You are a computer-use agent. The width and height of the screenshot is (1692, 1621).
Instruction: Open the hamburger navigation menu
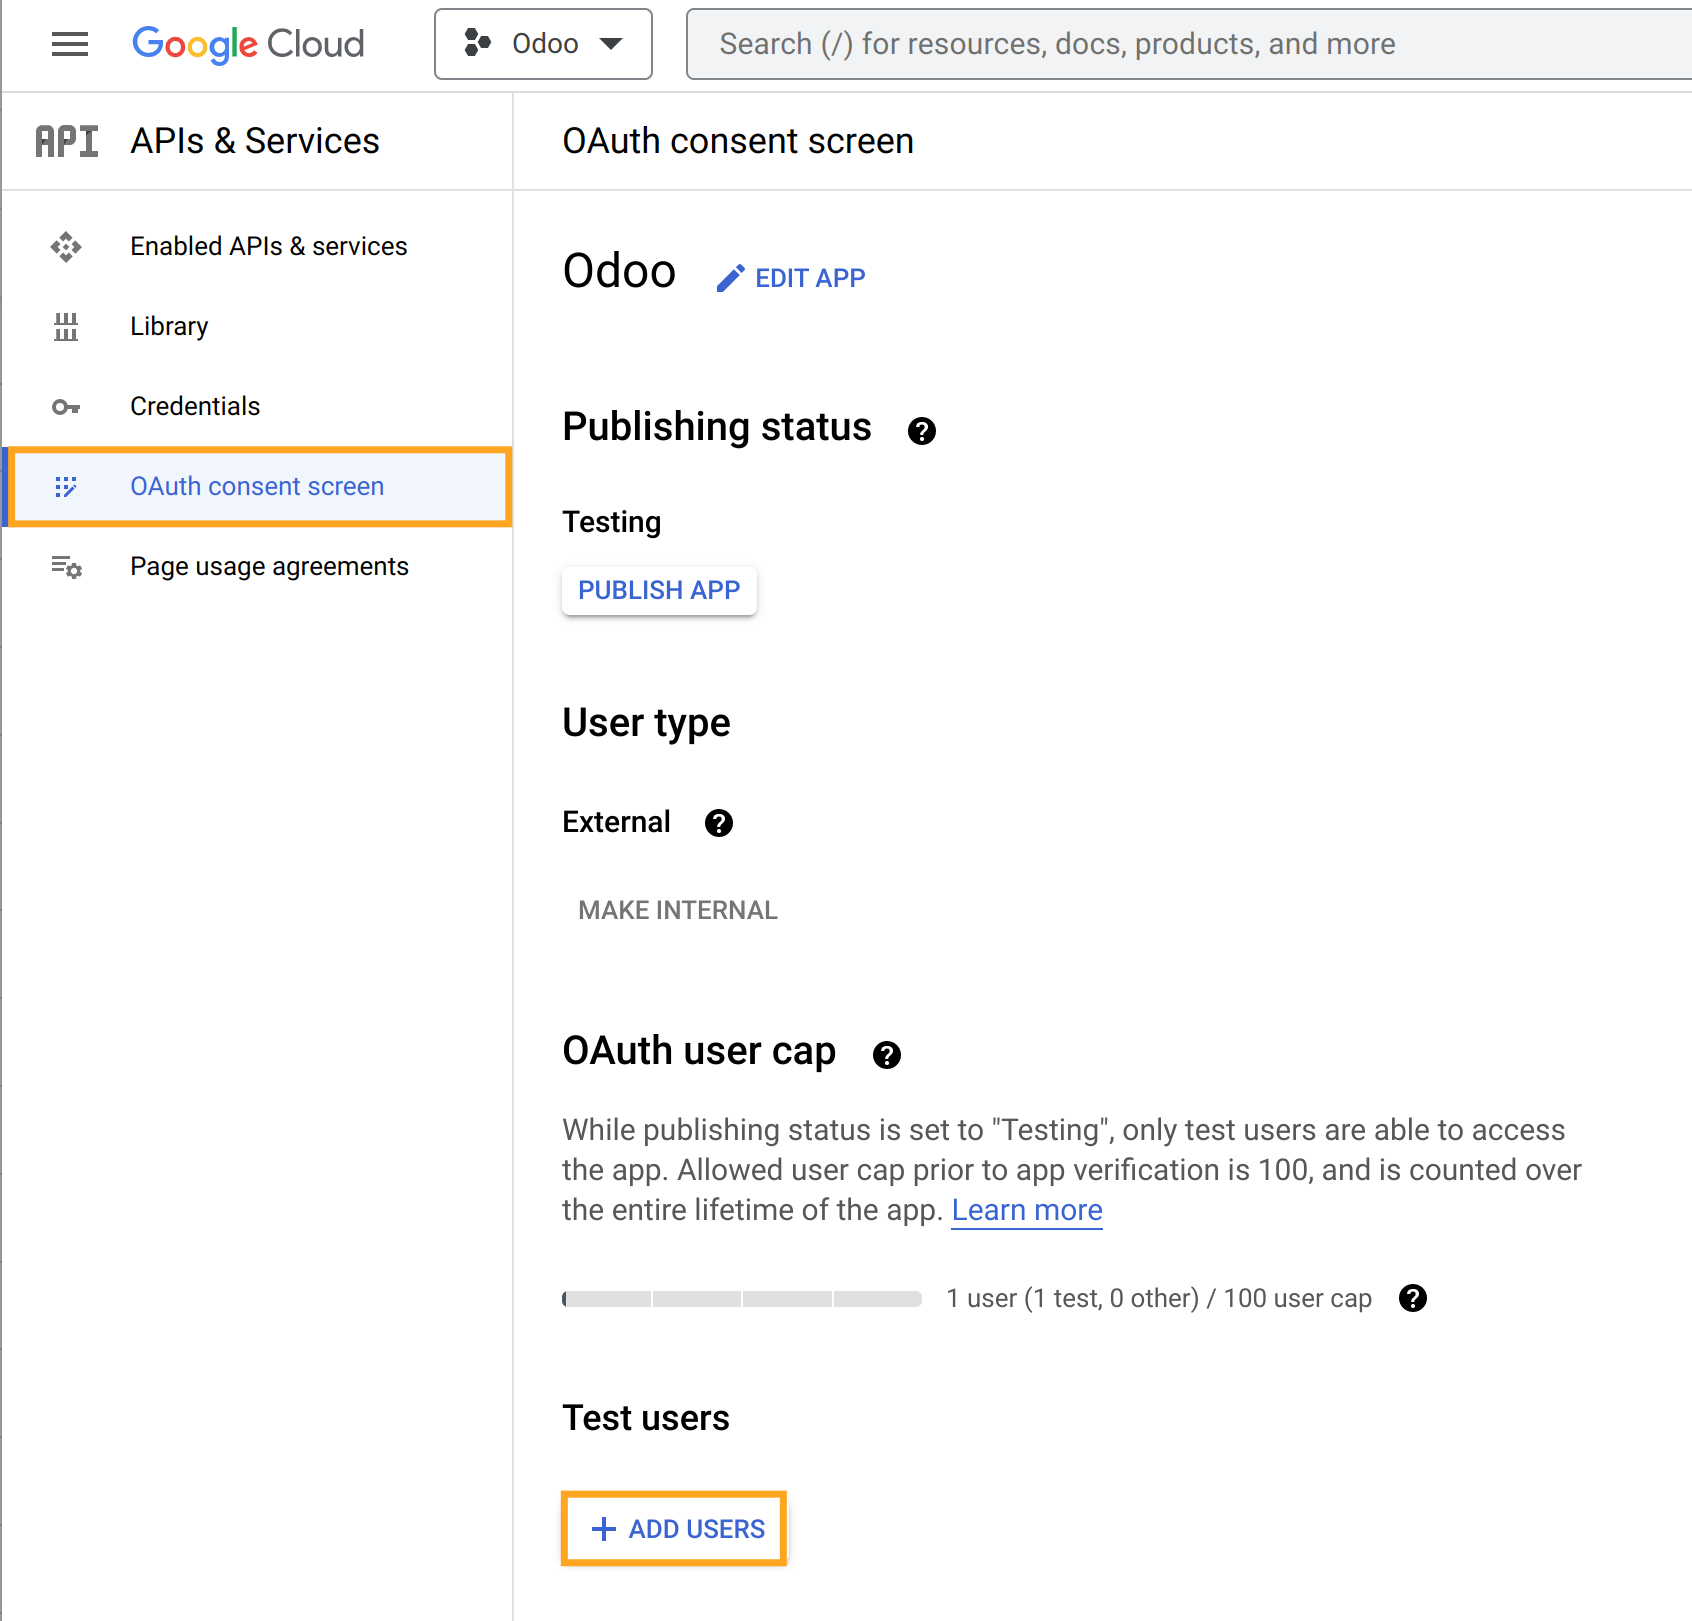point(70,44)
